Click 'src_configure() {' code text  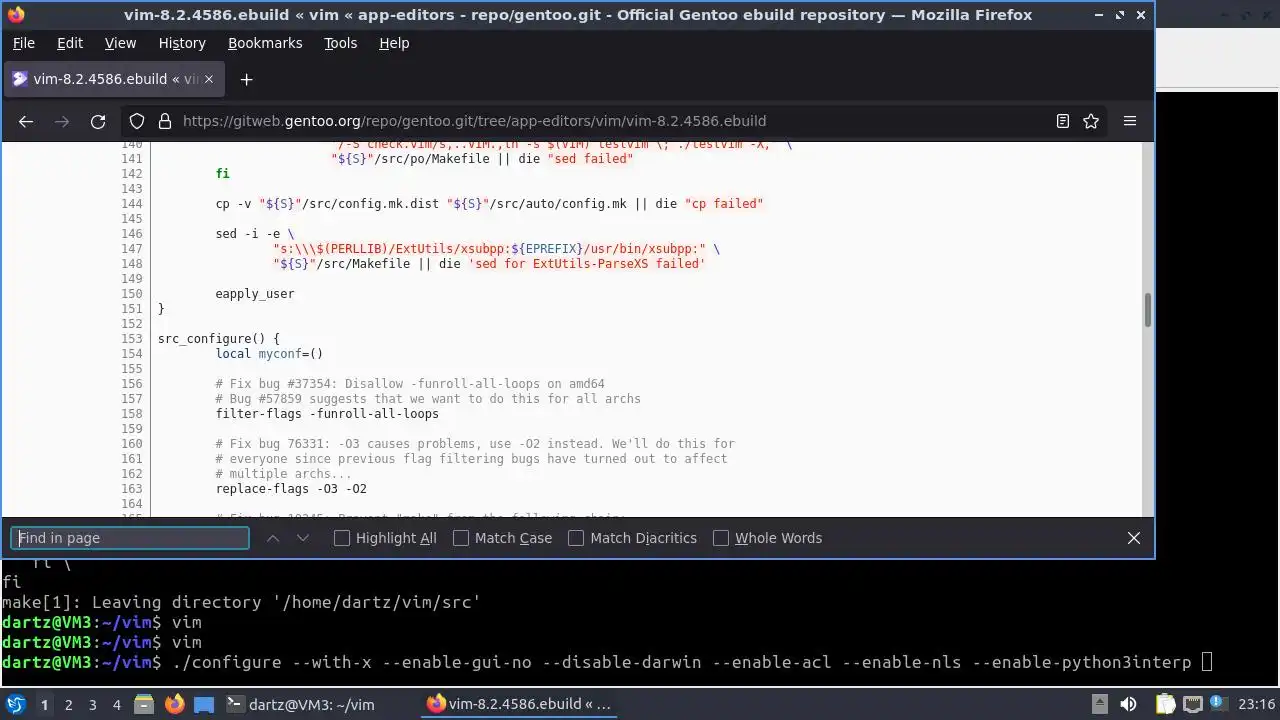tap(219, 339)
